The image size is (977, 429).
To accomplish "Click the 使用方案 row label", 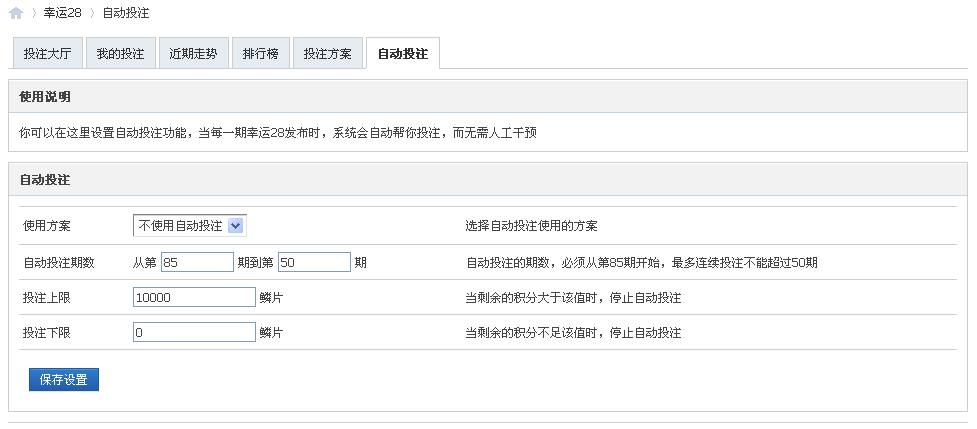I will point(47,226).
